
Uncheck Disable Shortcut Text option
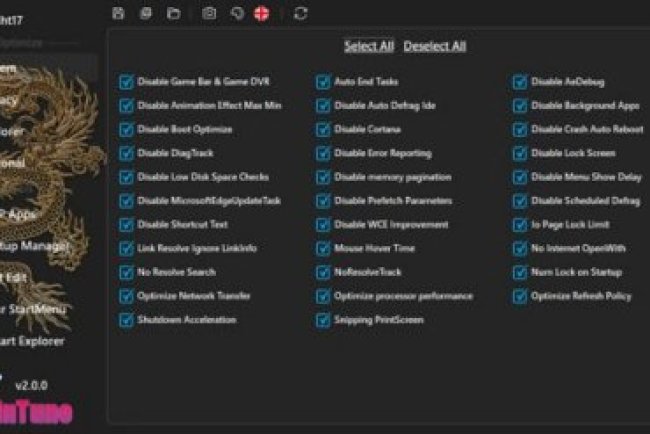(x=126, y=225)
